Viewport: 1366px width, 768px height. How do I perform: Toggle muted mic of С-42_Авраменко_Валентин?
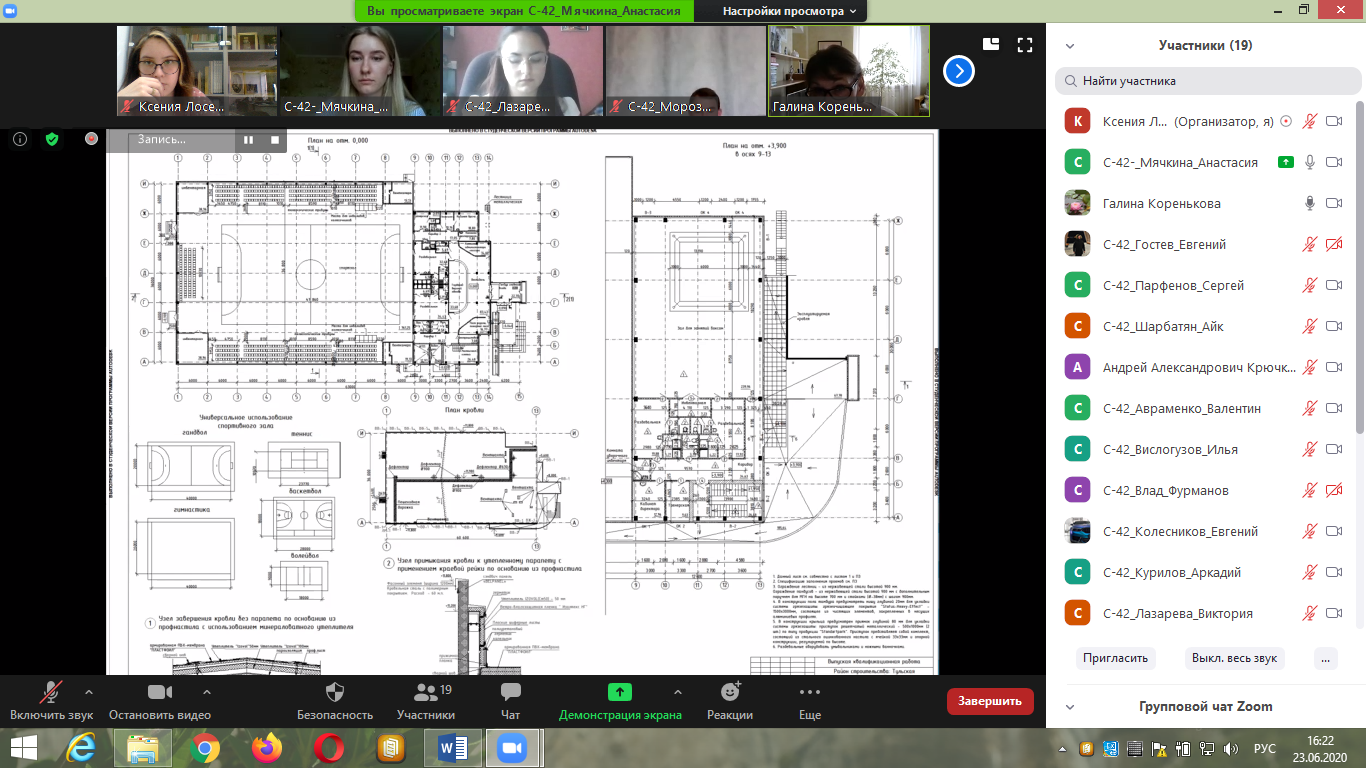pyautogui.click(x=1309, y=408)
